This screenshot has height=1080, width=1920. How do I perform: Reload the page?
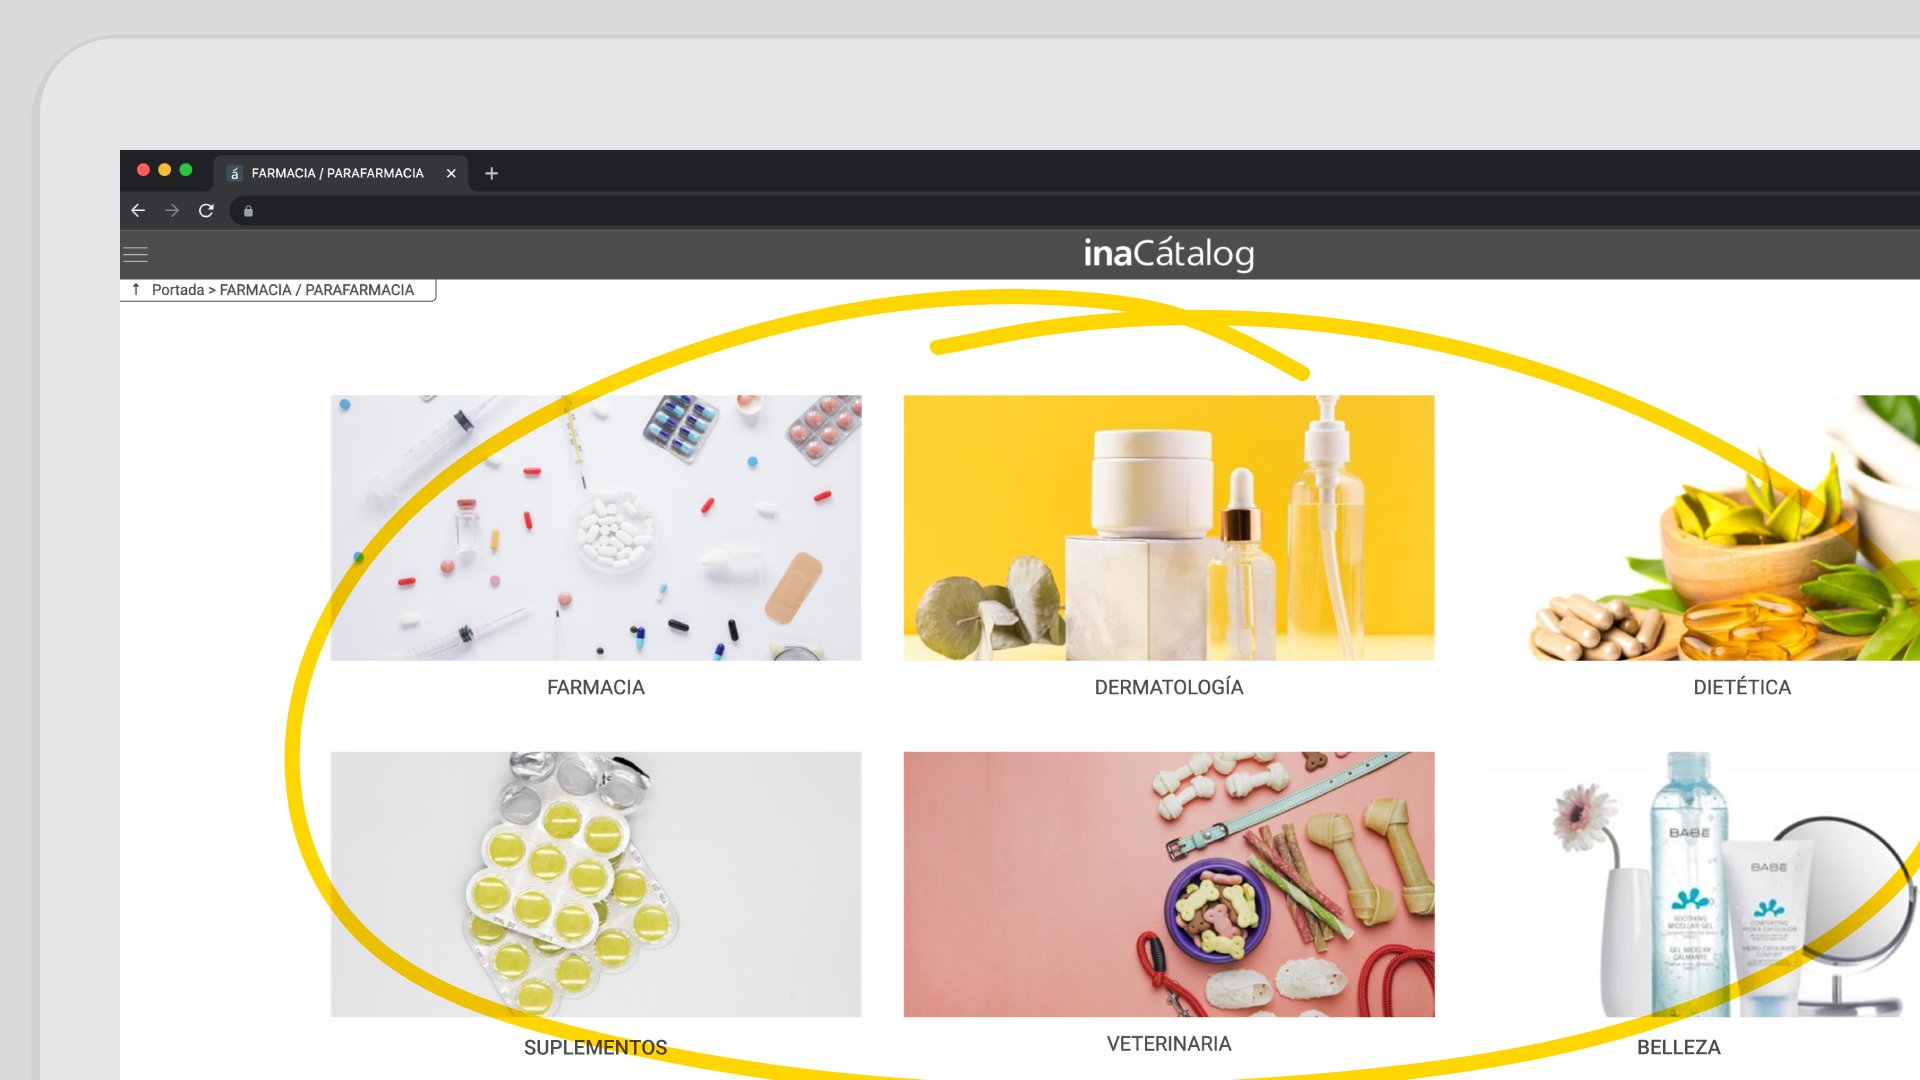(206, 211)
